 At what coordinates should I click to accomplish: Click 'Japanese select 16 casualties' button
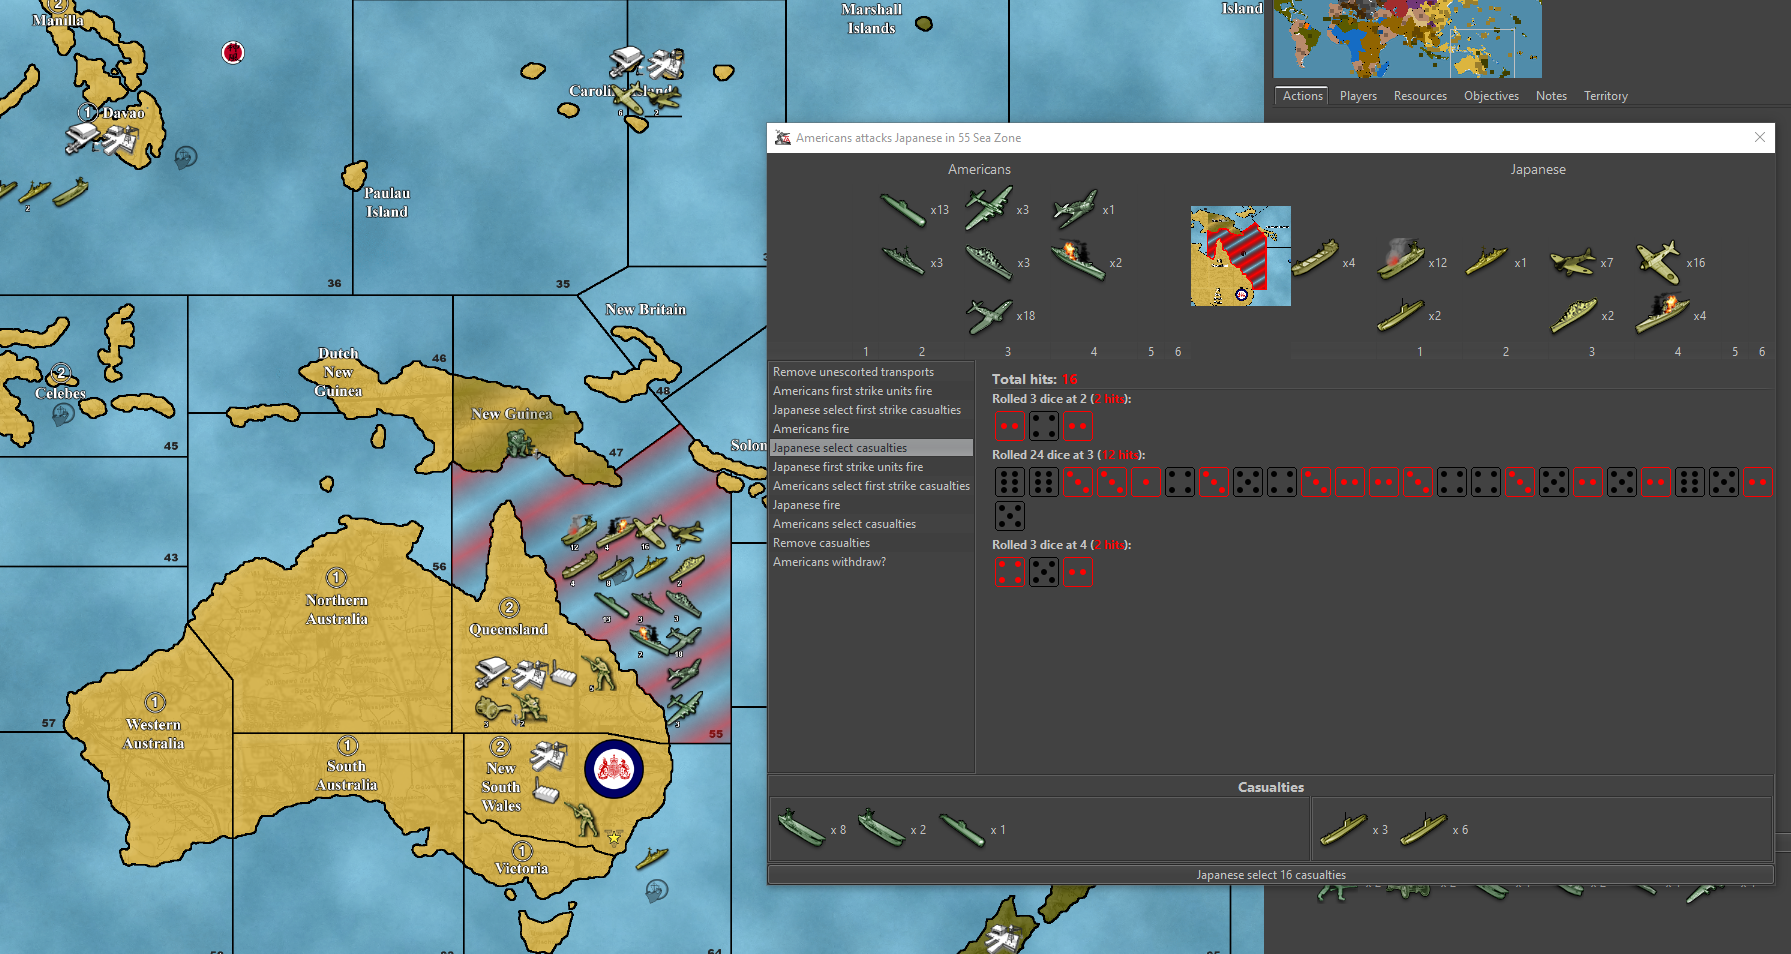pyautogui.click(x=1271, y=875)
